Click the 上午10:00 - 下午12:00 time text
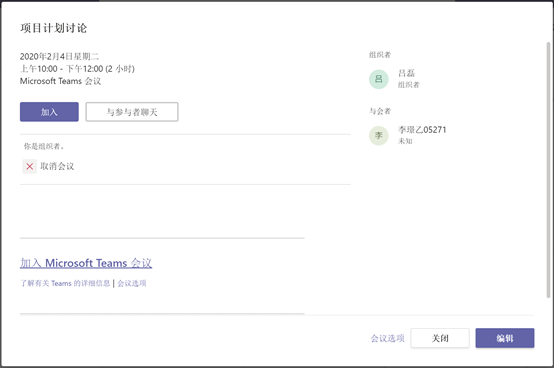The width and height of the screenshot is (554, 368). (61, 69)
